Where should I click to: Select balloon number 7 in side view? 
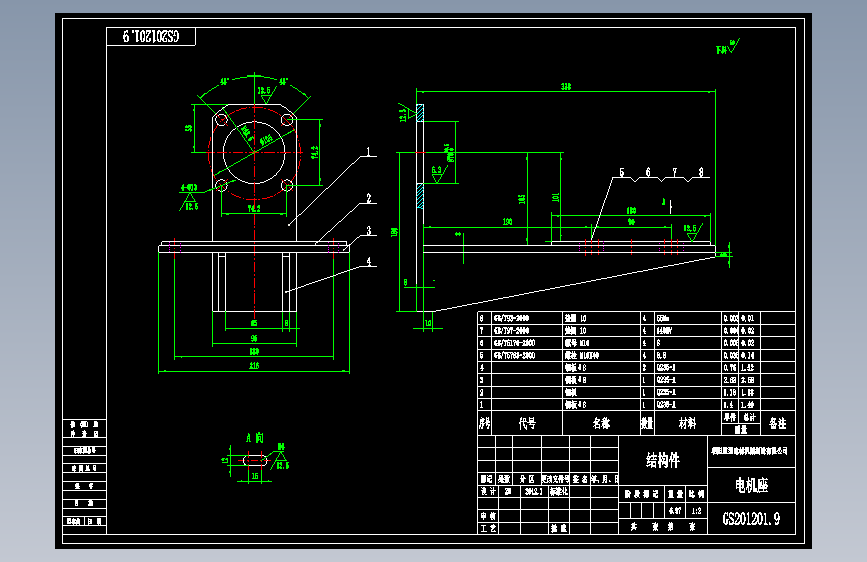tap(675, 172)
